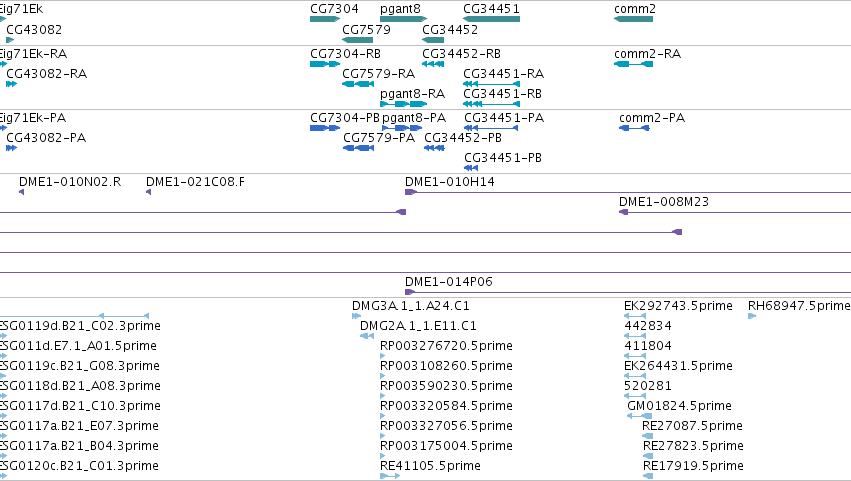The height and width of the screenshot is (481, 851).
Task: Select EST RH68947.5prime
Action: click(x=799, y=306)
